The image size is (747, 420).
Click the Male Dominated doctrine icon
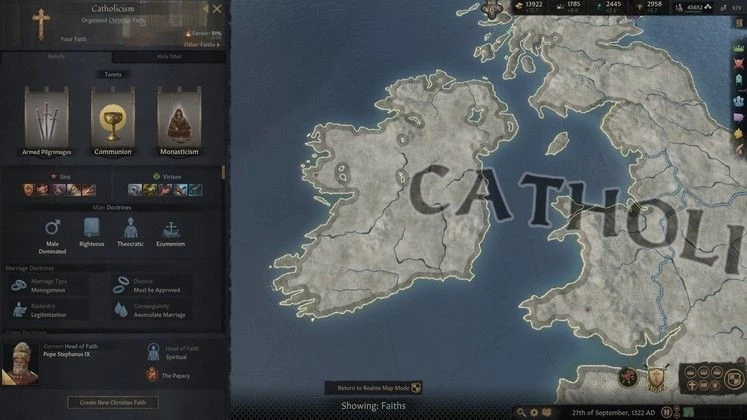[52, 228]
